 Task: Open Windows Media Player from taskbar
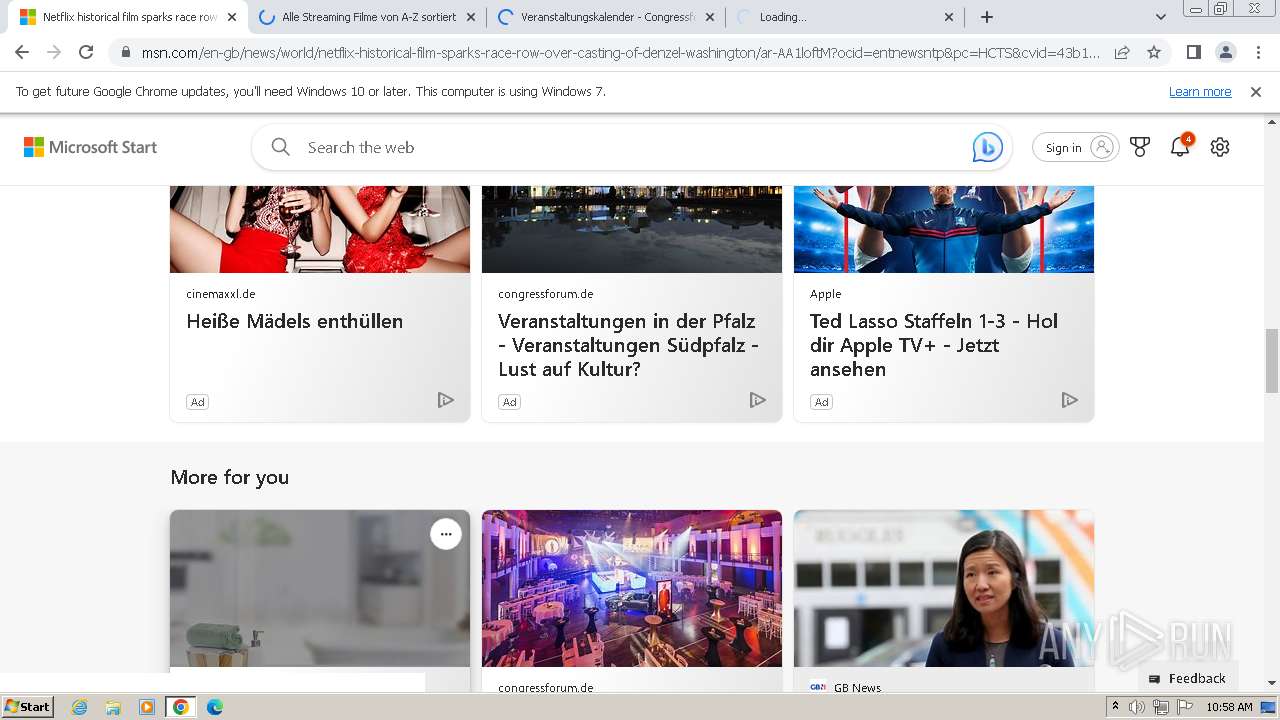point(147,707)
